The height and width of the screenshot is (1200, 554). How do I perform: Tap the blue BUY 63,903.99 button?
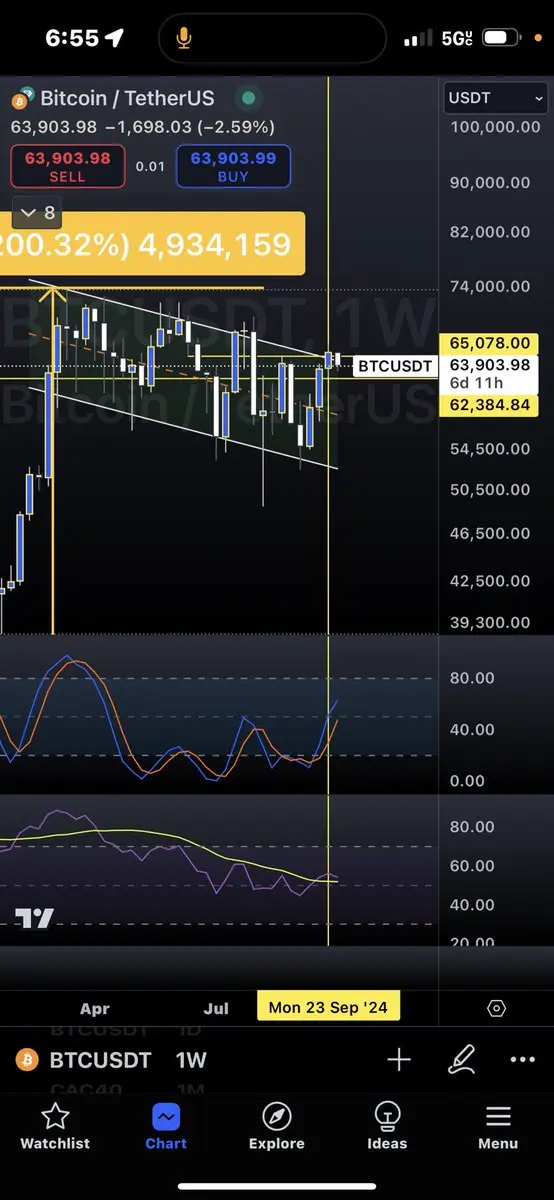click(x=233, y=166)
